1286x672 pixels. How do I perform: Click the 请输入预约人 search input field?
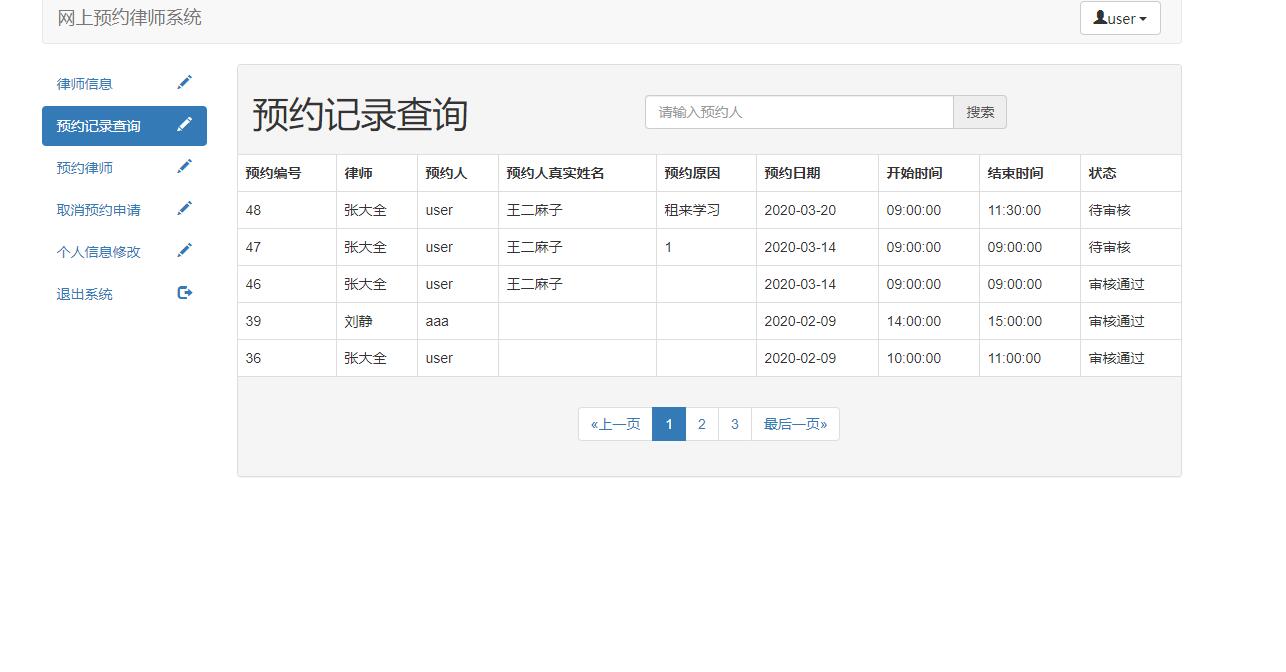(x=798, y=112)
